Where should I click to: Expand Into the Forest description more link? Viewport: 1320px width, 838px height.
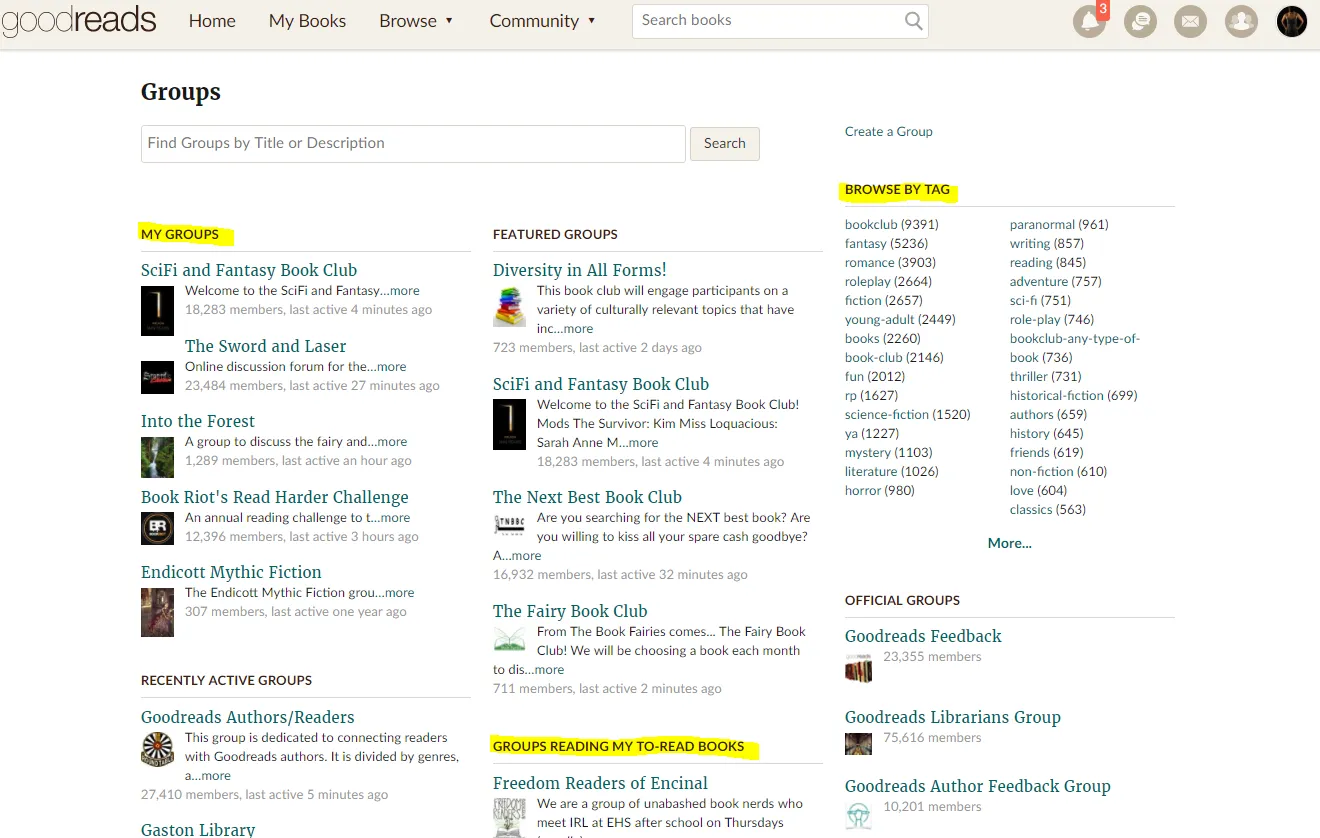click(392, 442)
